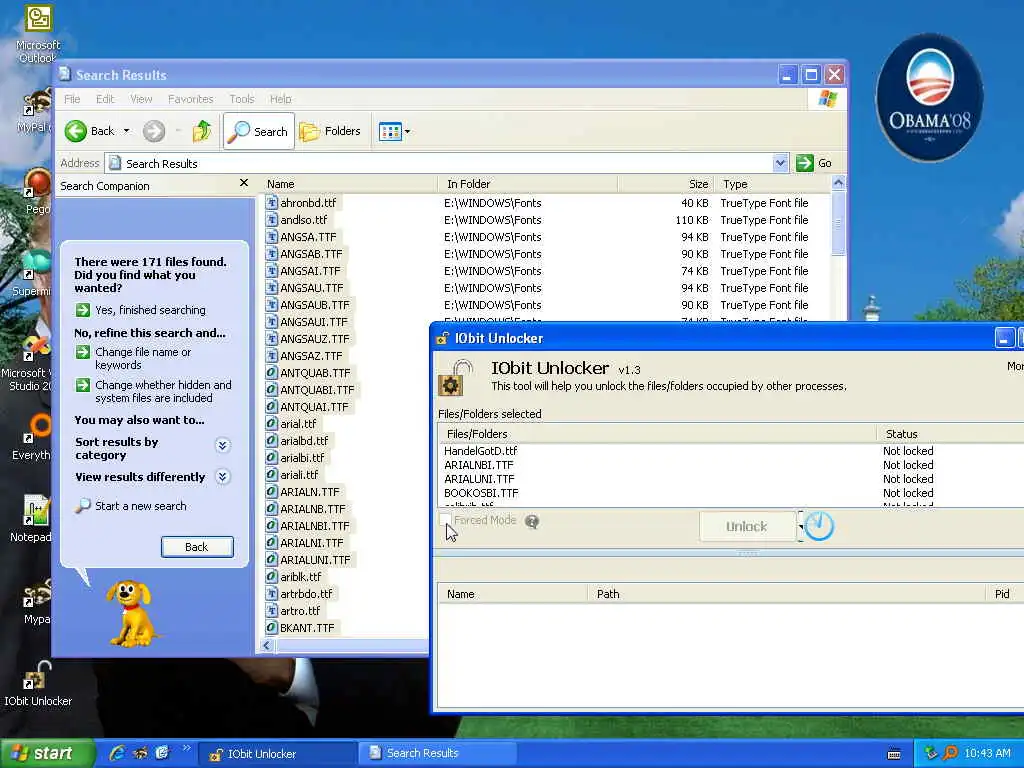Click 'Start a new search' link
The height and width of the screenshot is (768, 1024).
(x=140, y=506)
